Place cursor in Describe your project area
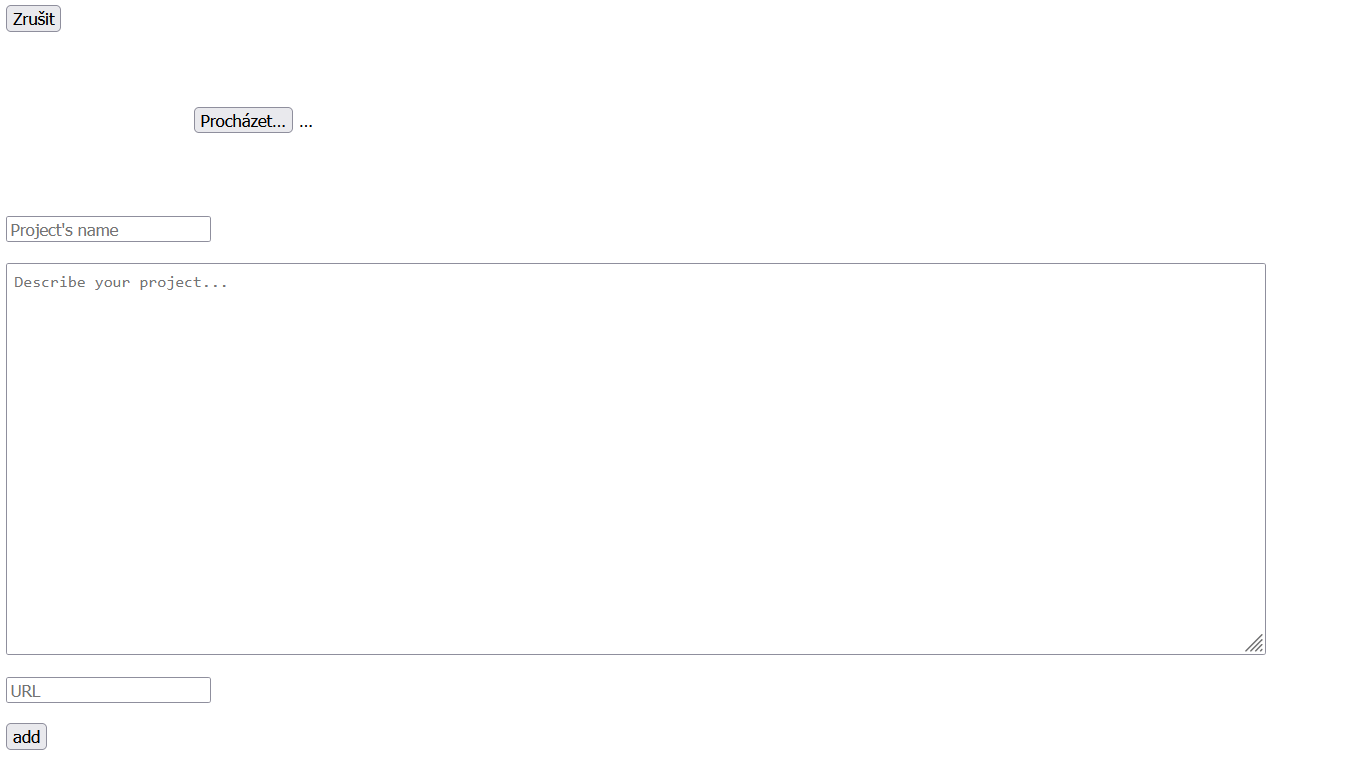Image resolution: width=1356 pixels, height=783 pixels. [635, 459]
